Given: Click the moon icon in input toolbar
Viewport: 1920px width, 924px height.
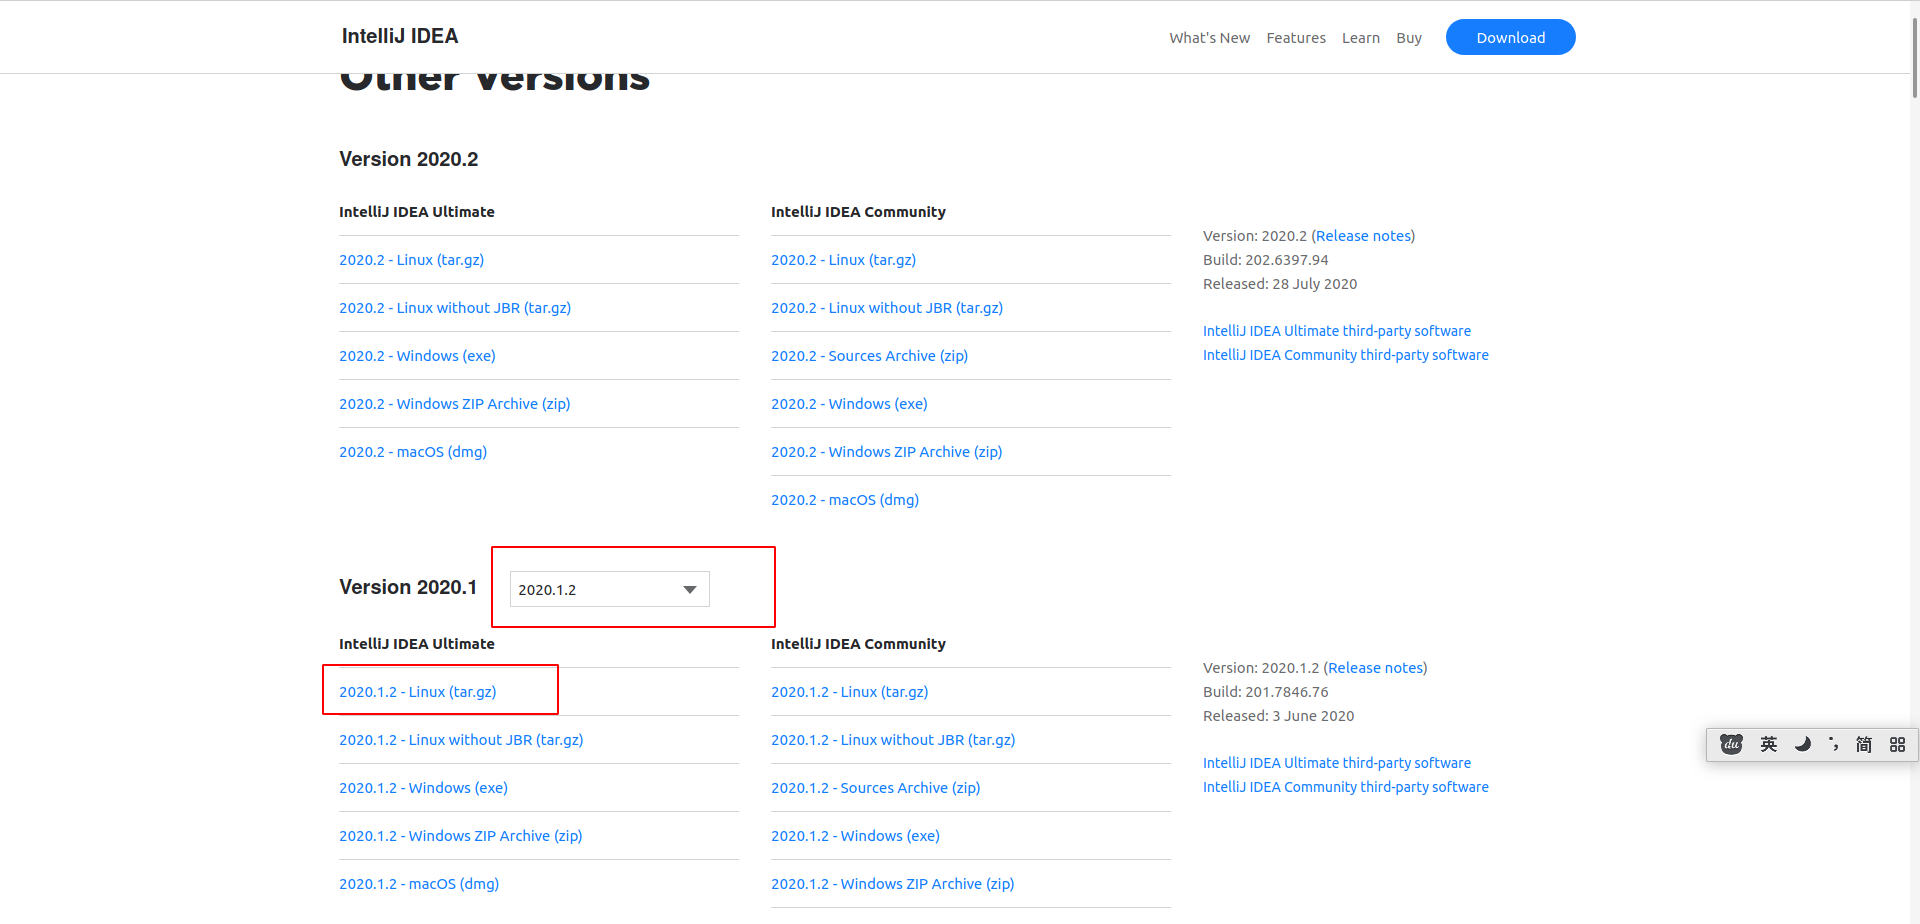Looking at the screenshot, I should [x=1802, y=744].
